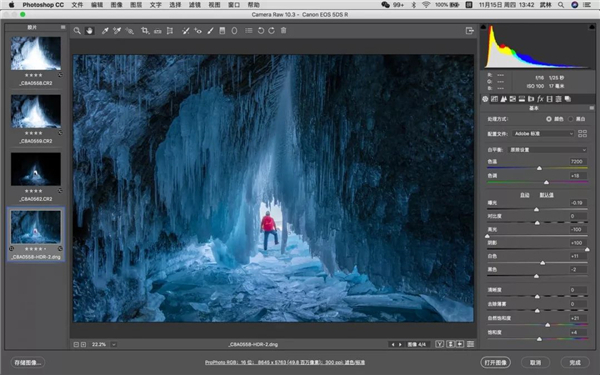Select the Color treatment radio button

(549, 119)
